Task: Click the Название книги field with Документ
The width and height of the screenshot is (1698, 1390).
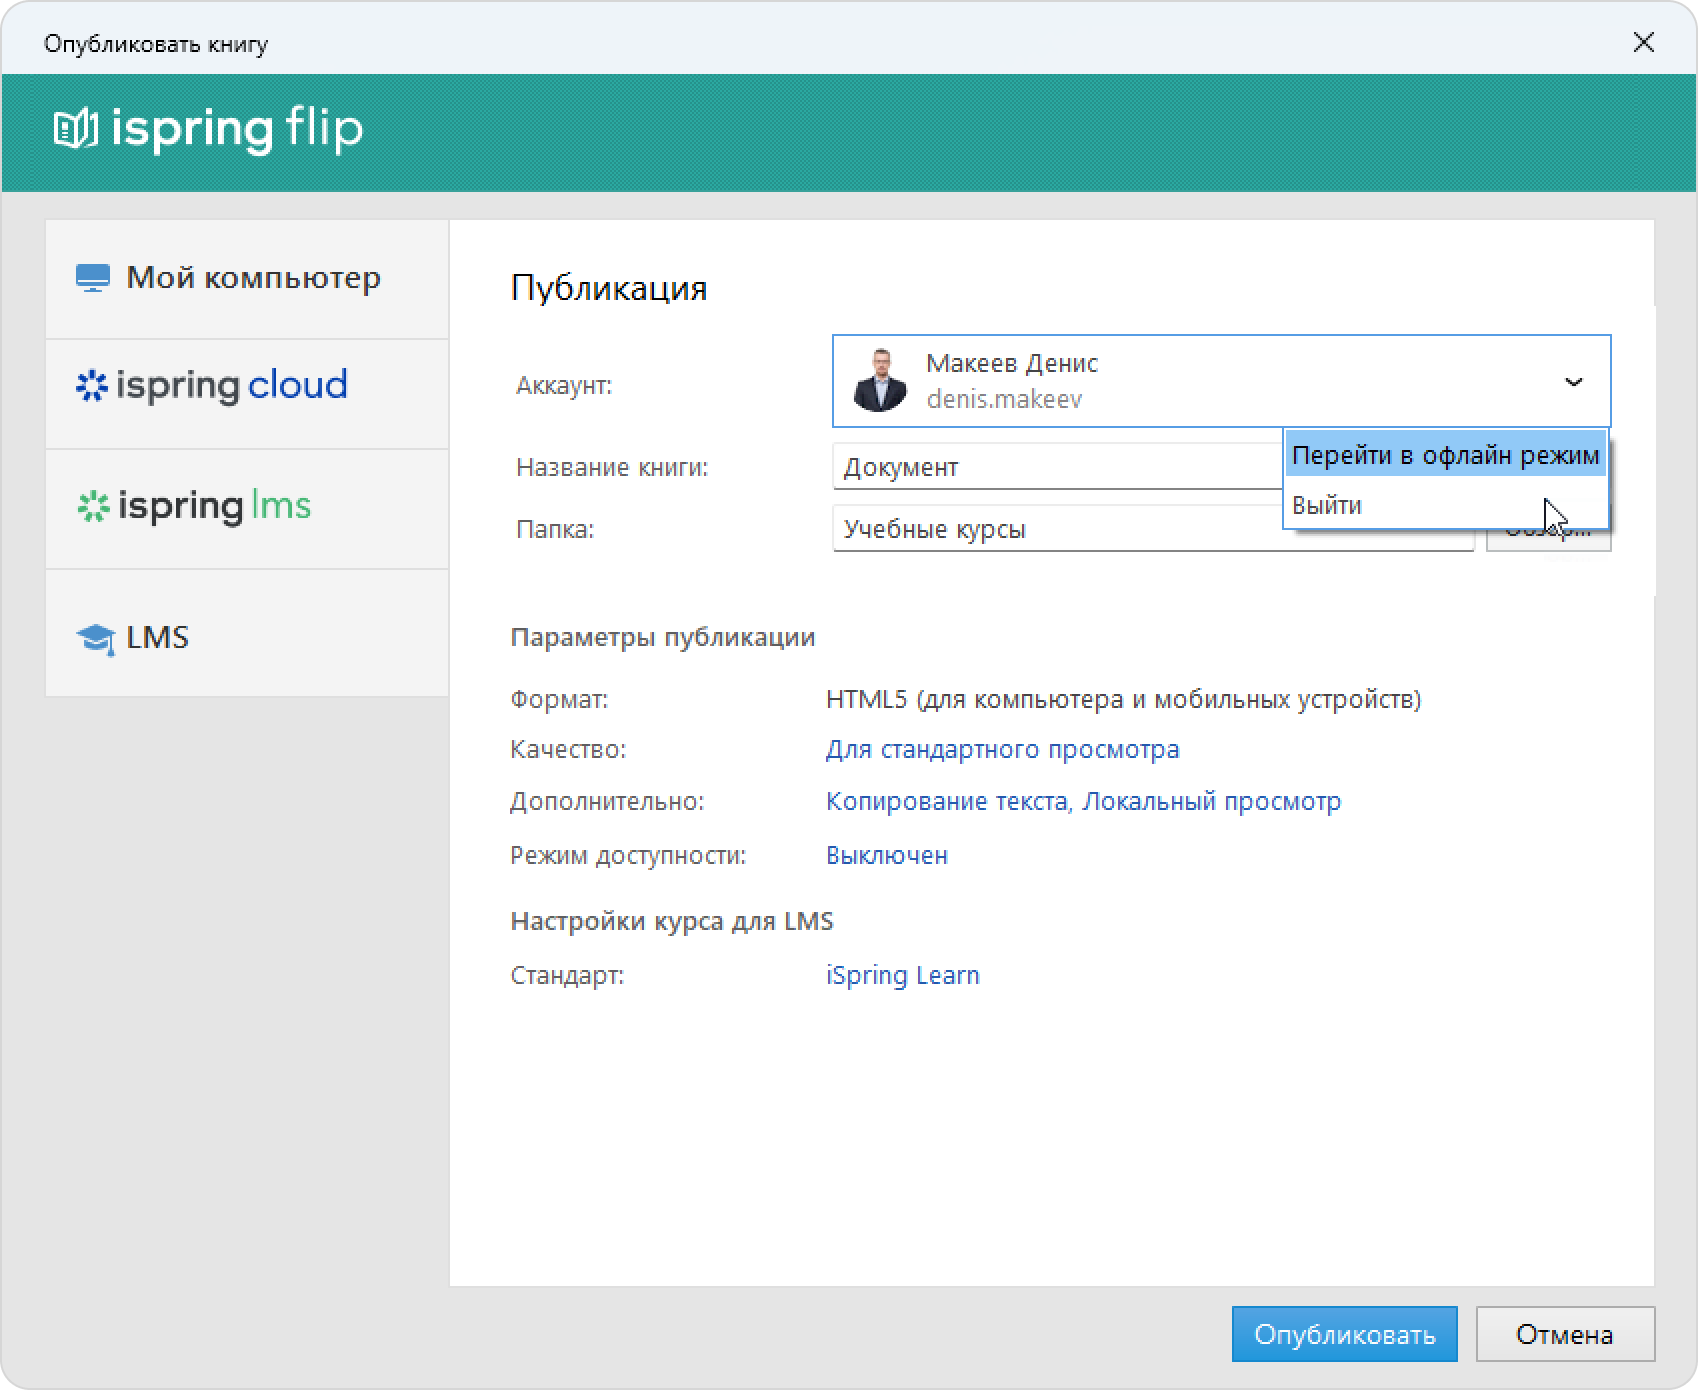Action: tap(1058, 467)
